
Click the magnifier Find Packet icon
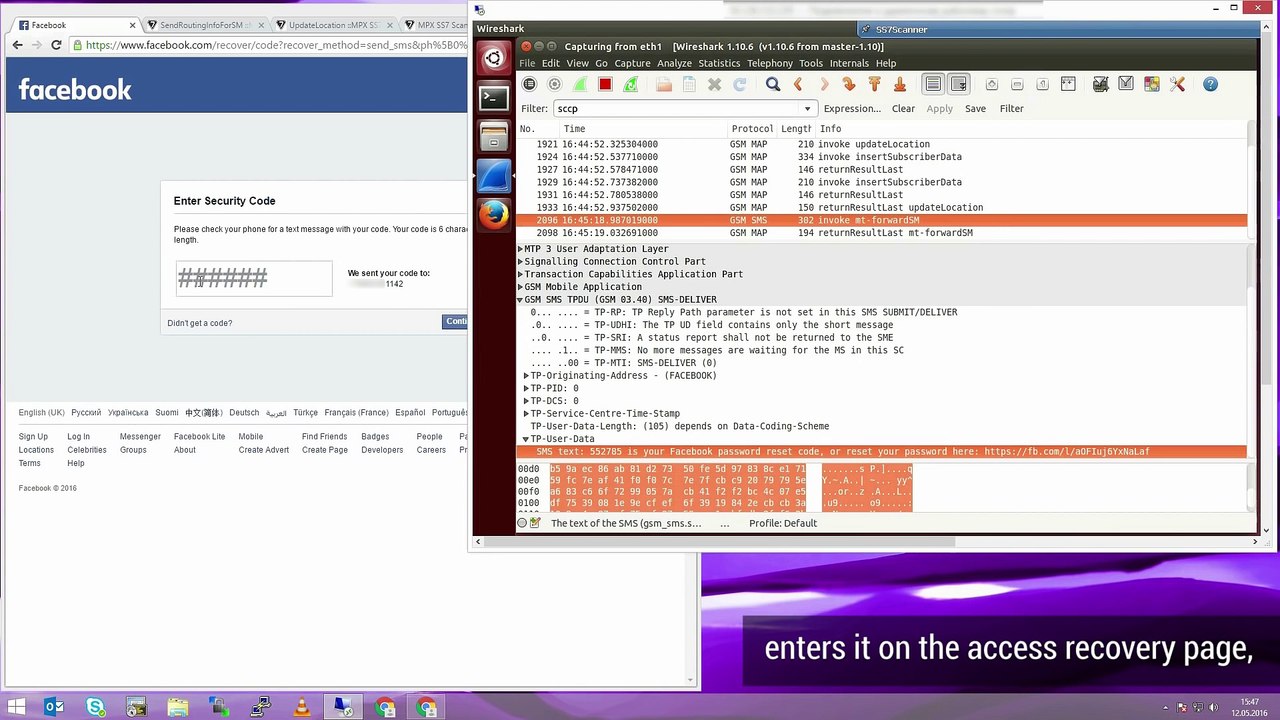coord(773,85)
